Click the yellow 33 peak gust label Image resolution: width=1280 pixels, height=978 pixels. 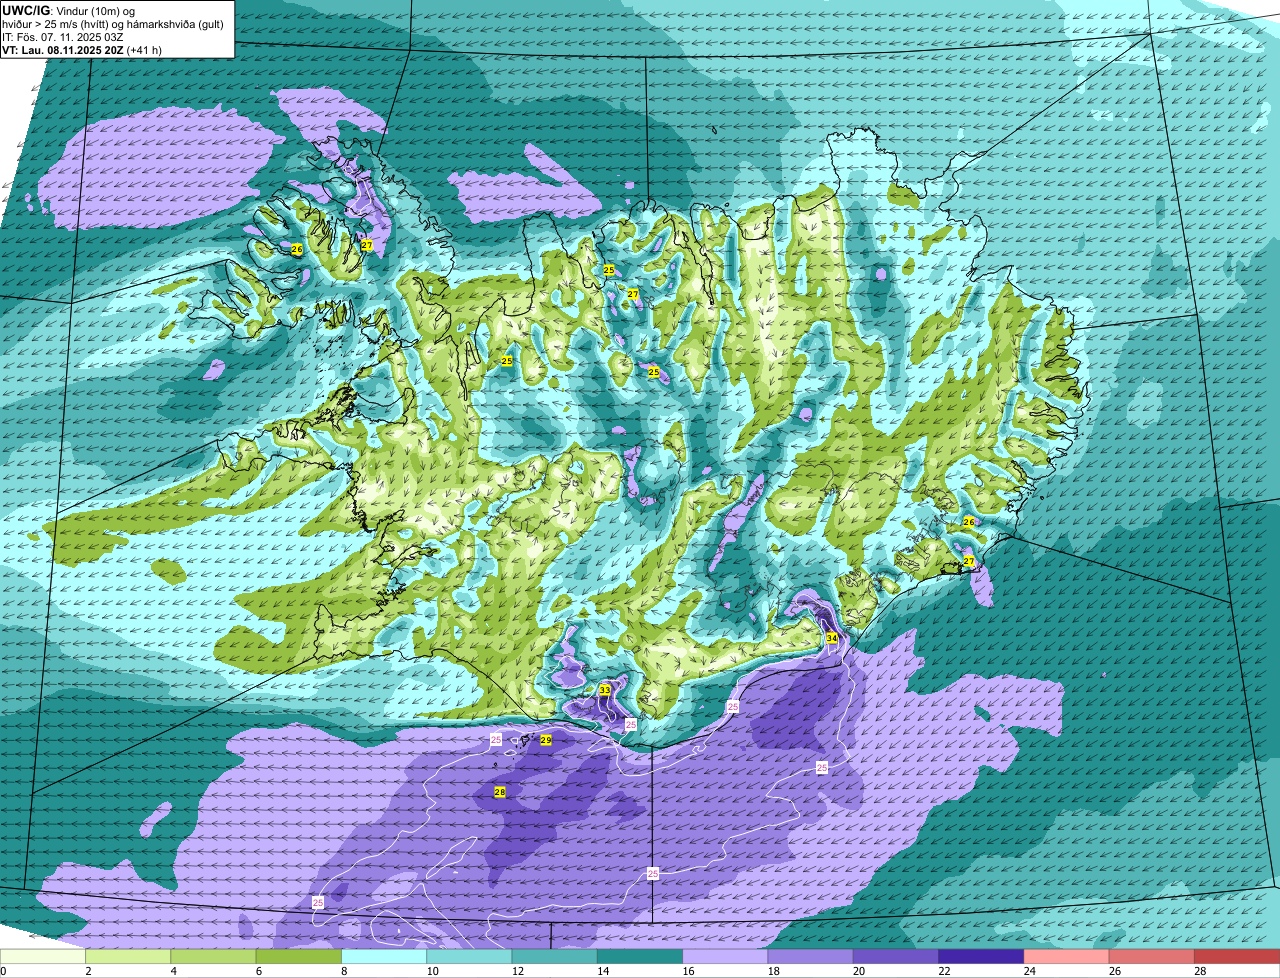[x=605, y=690]
